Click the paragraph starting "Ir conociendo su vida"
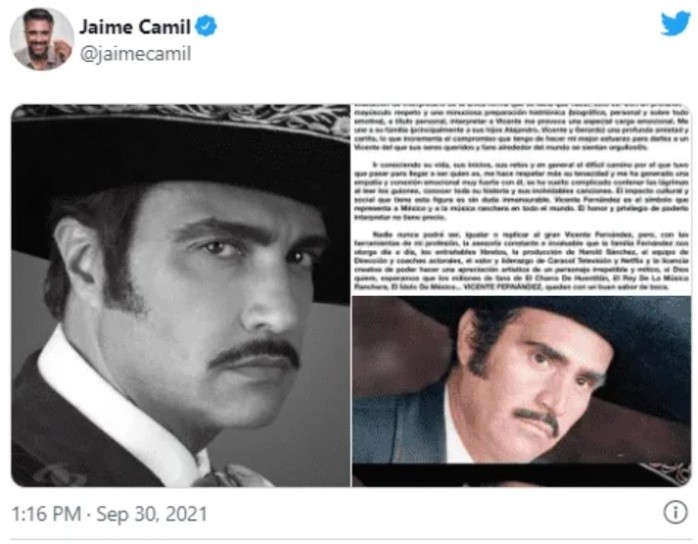Viewport: 698px width, 544px height. point(522,191)
